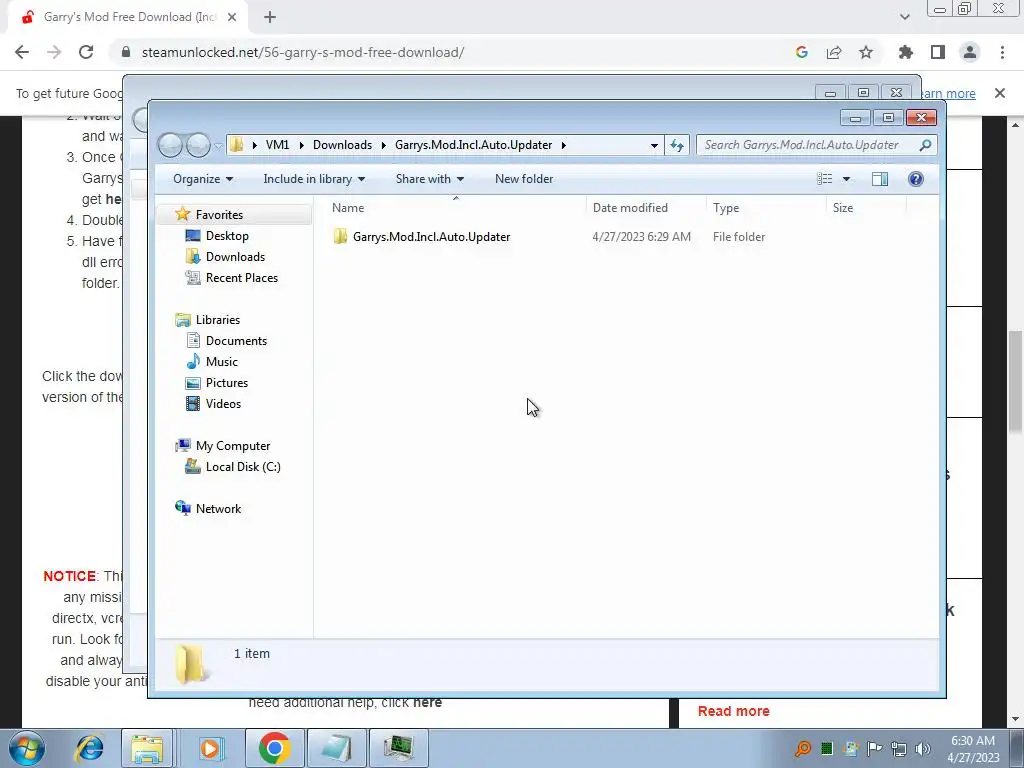Open a new Chrome tab

click(270, 17)
